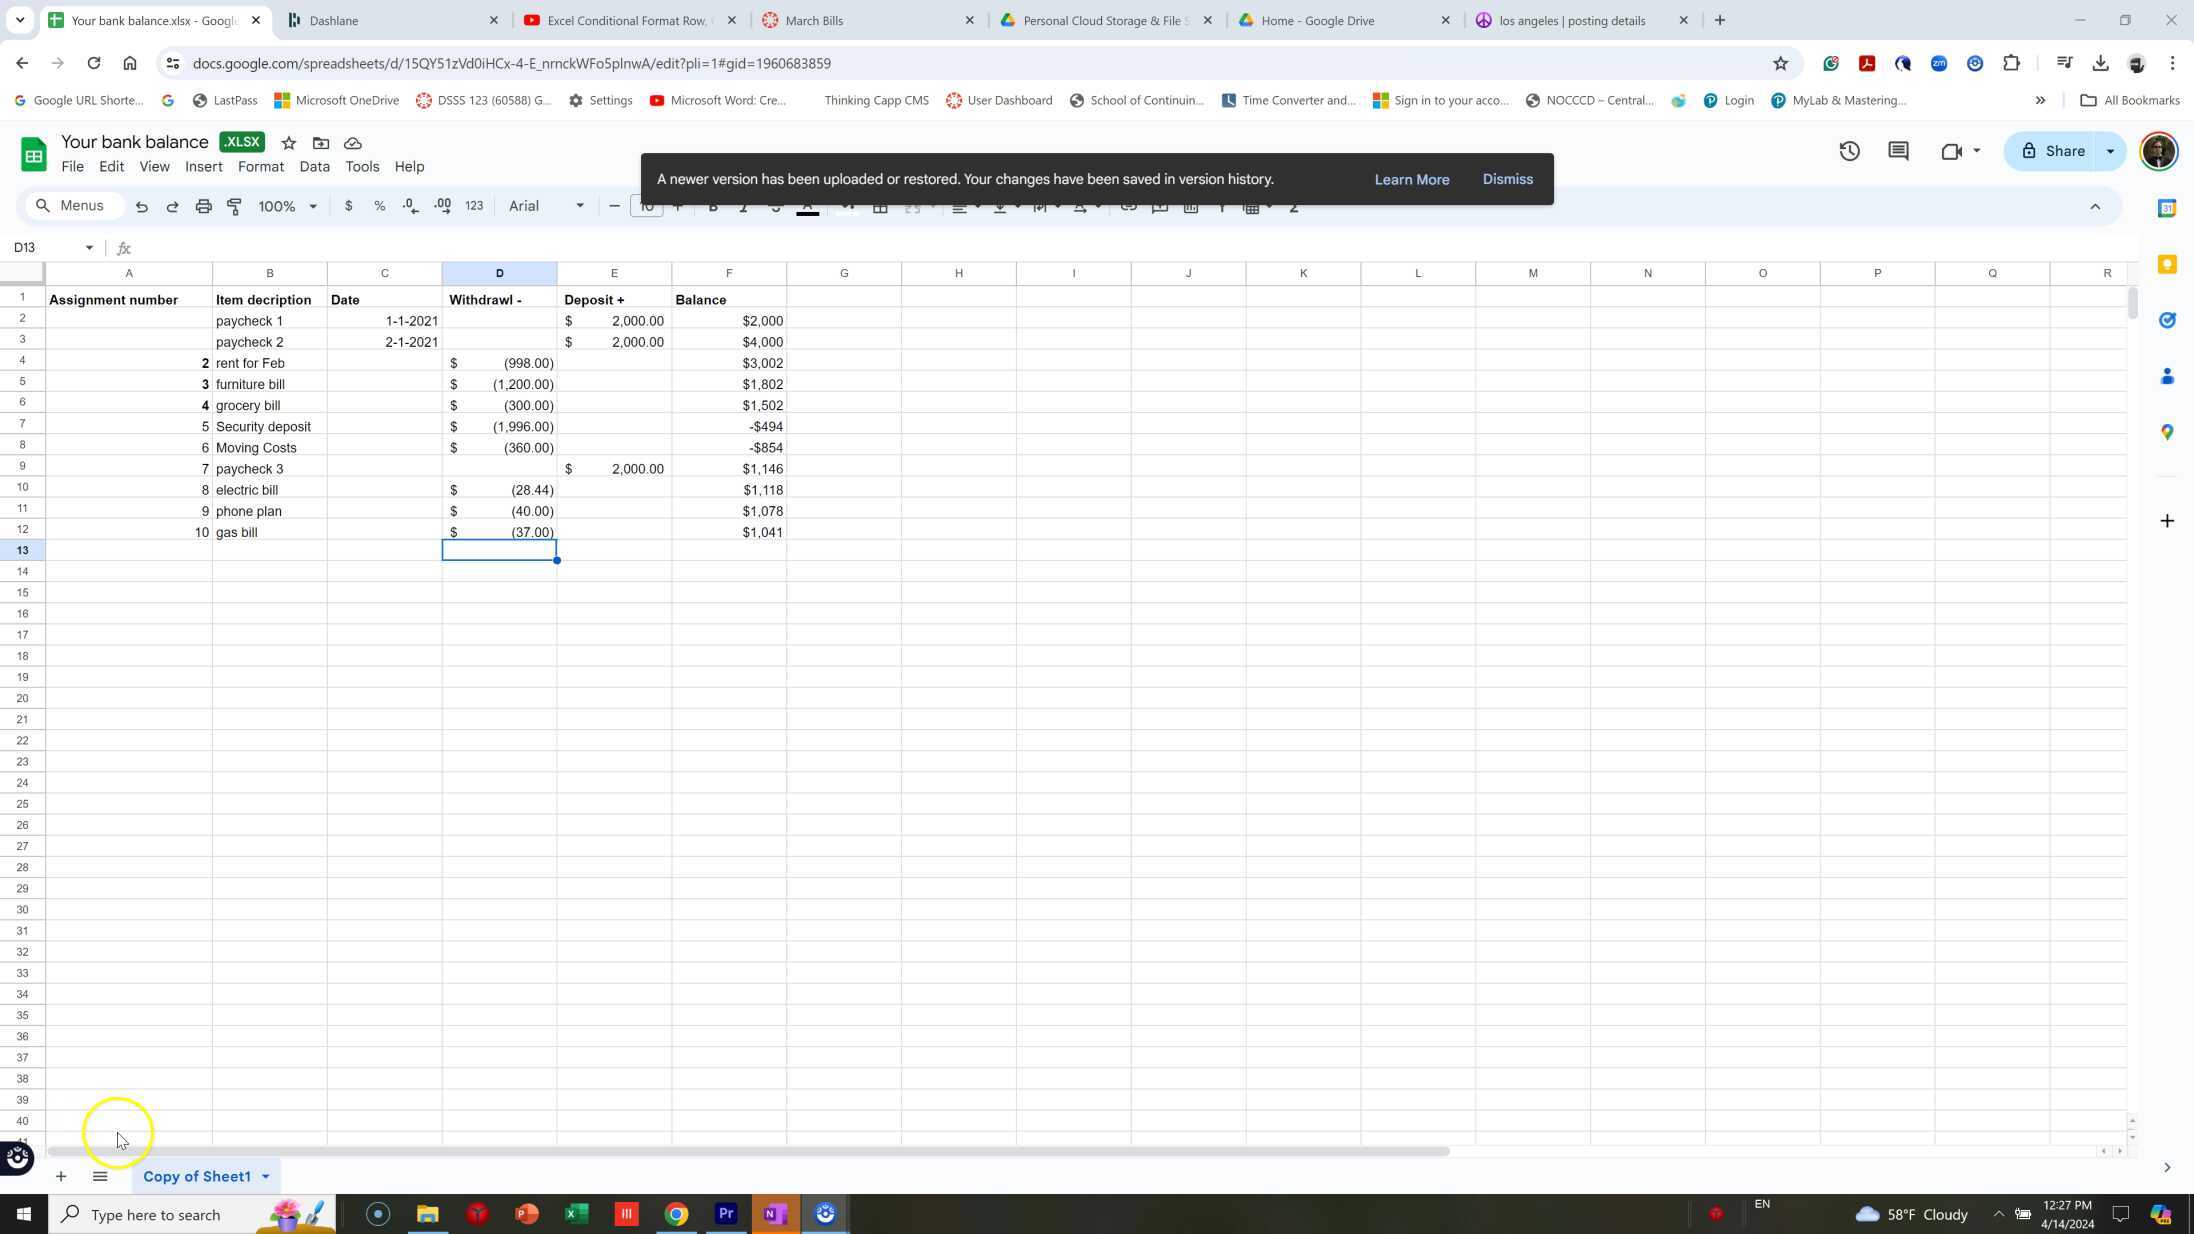Select the paint format tool
Screen dimensions: 2194x1234
click(234, 206)
